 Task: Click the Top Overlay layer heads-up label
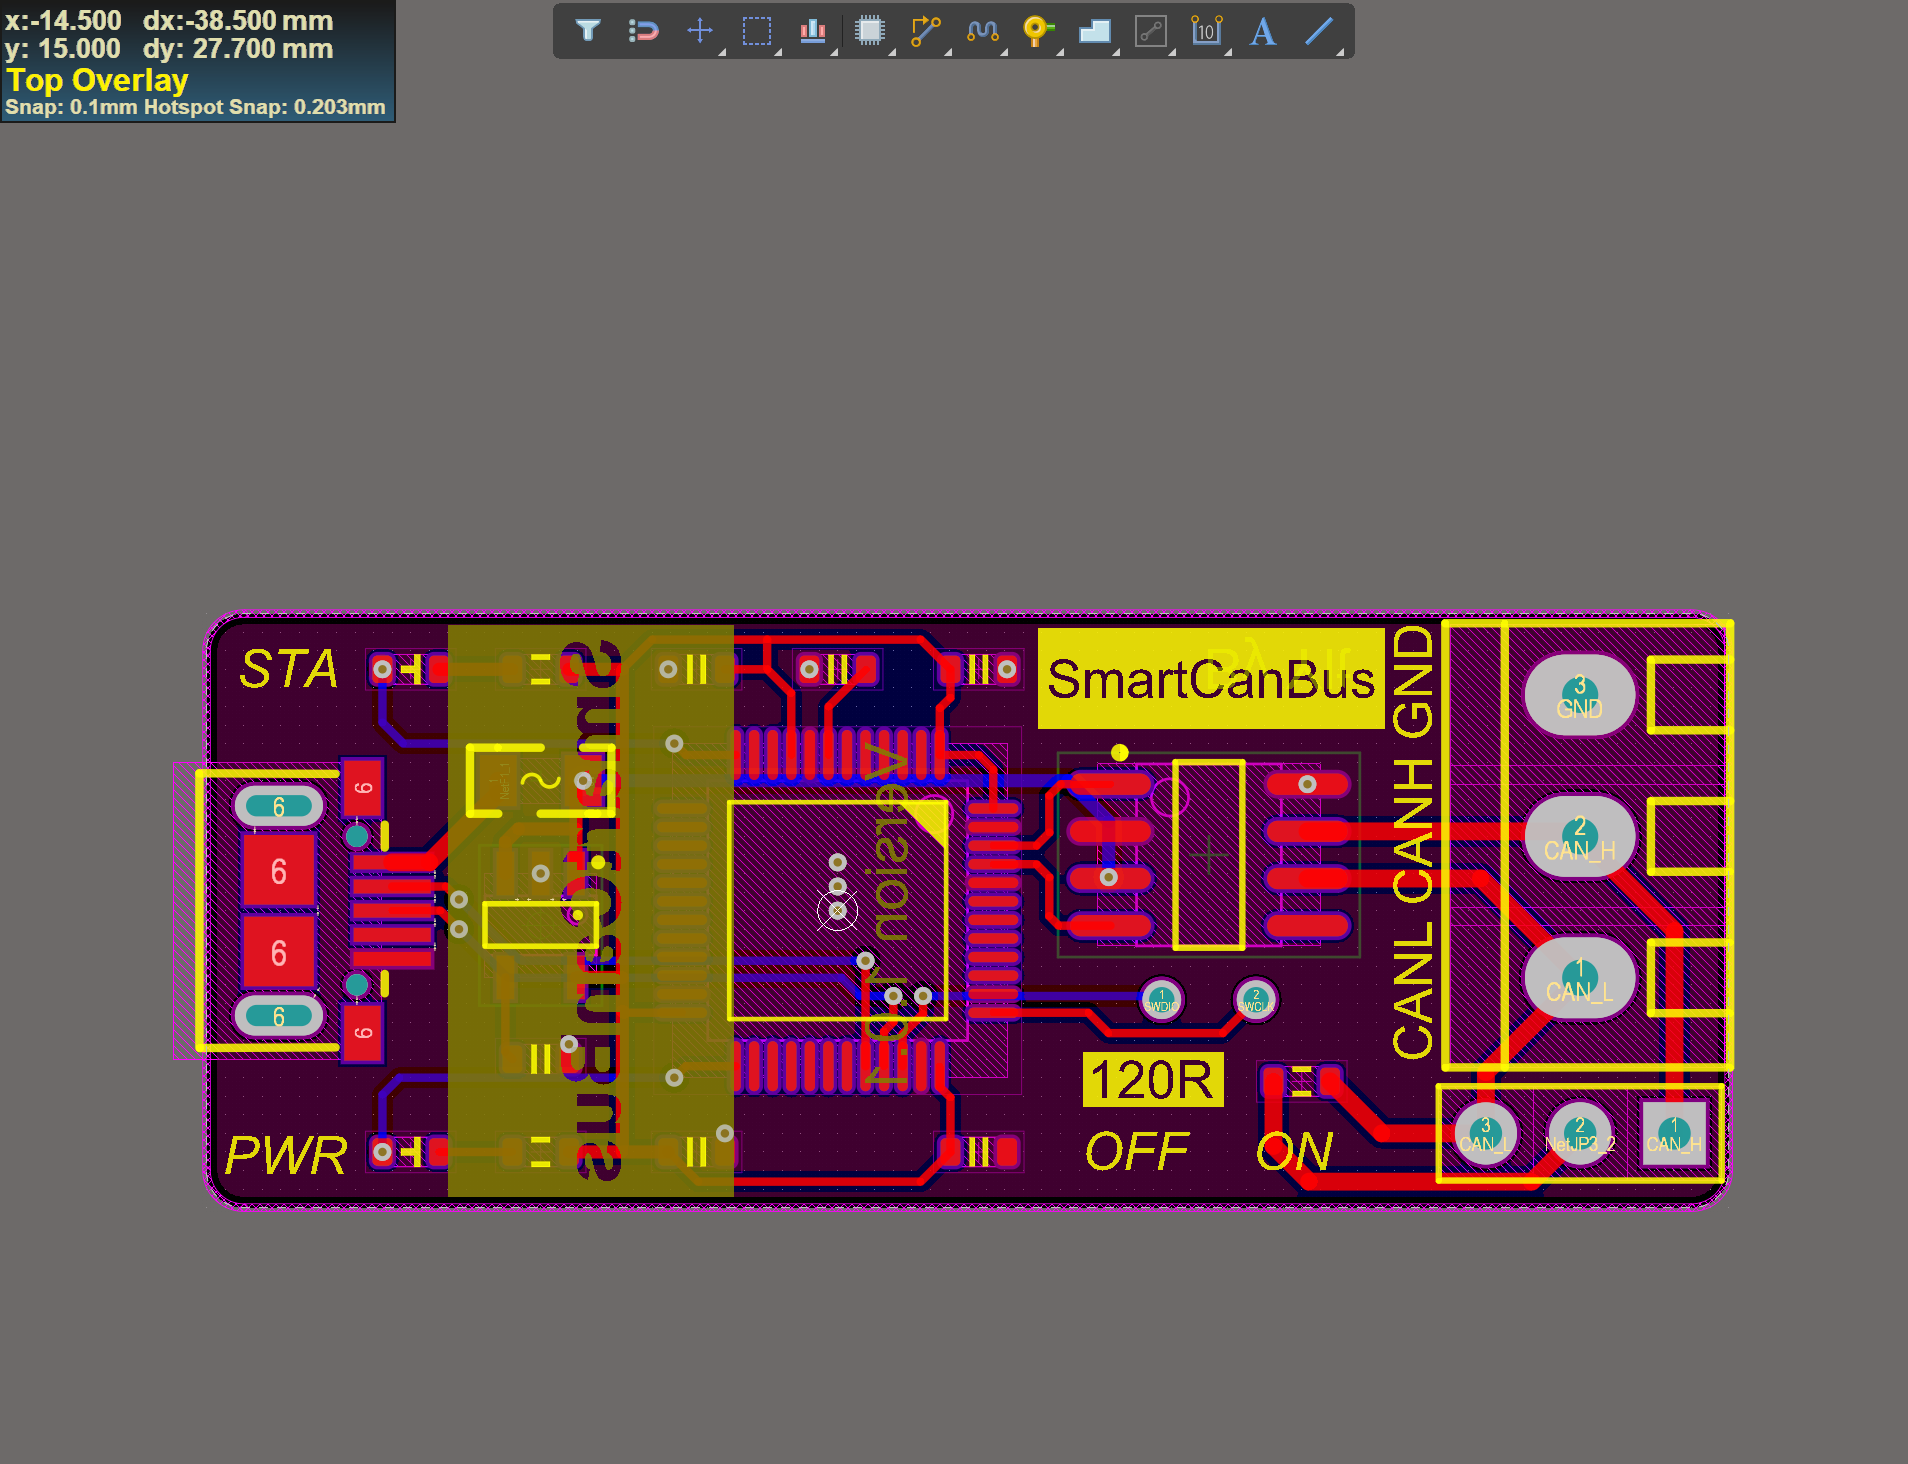97,80
